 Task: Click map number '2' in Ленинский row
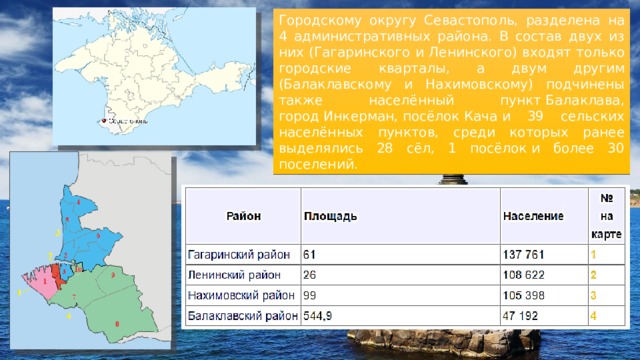coord(593,275)
